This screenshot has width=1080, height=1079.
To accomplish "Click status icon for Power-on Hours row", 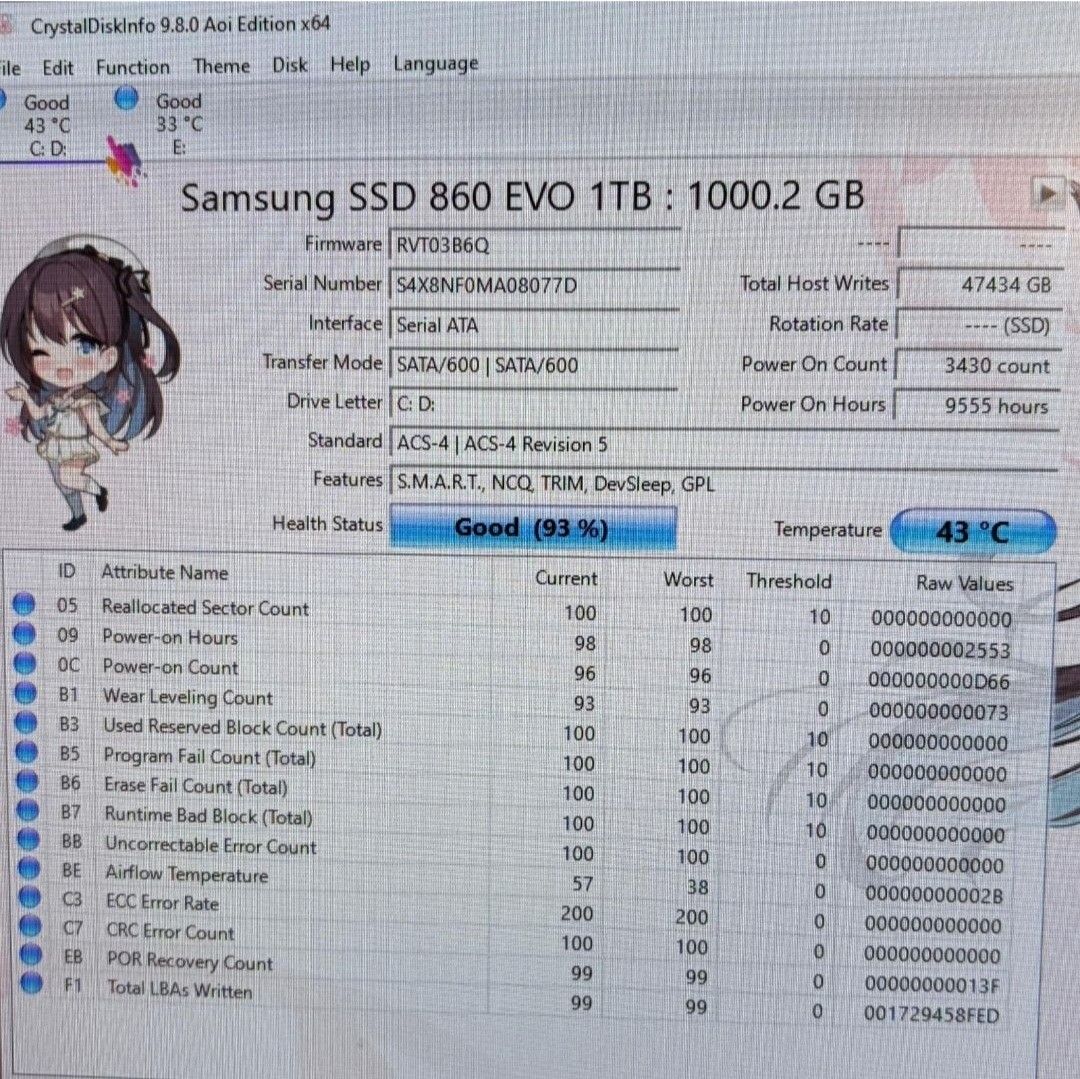I will (24, 633).
